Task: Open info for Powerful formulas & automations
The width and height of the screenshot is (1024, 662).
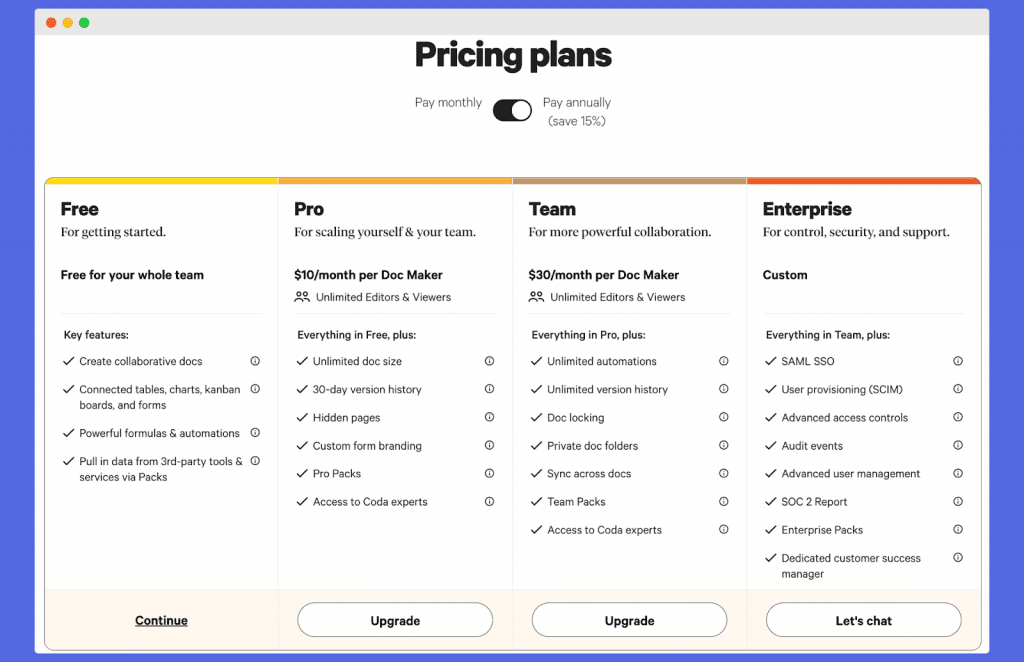Action: pyautogui.click(x=255, y=433)
